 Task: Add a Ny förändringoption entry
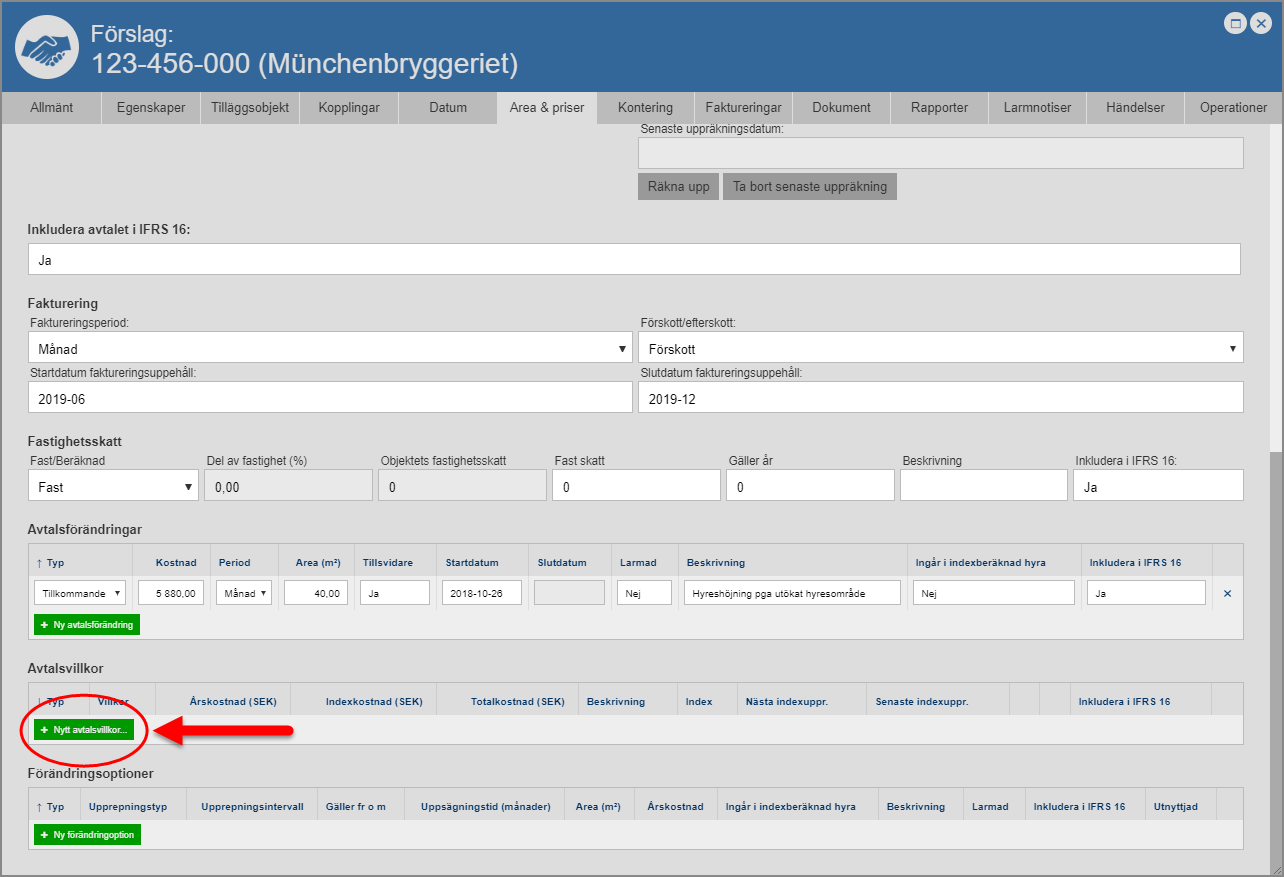(x=87, y=835)
